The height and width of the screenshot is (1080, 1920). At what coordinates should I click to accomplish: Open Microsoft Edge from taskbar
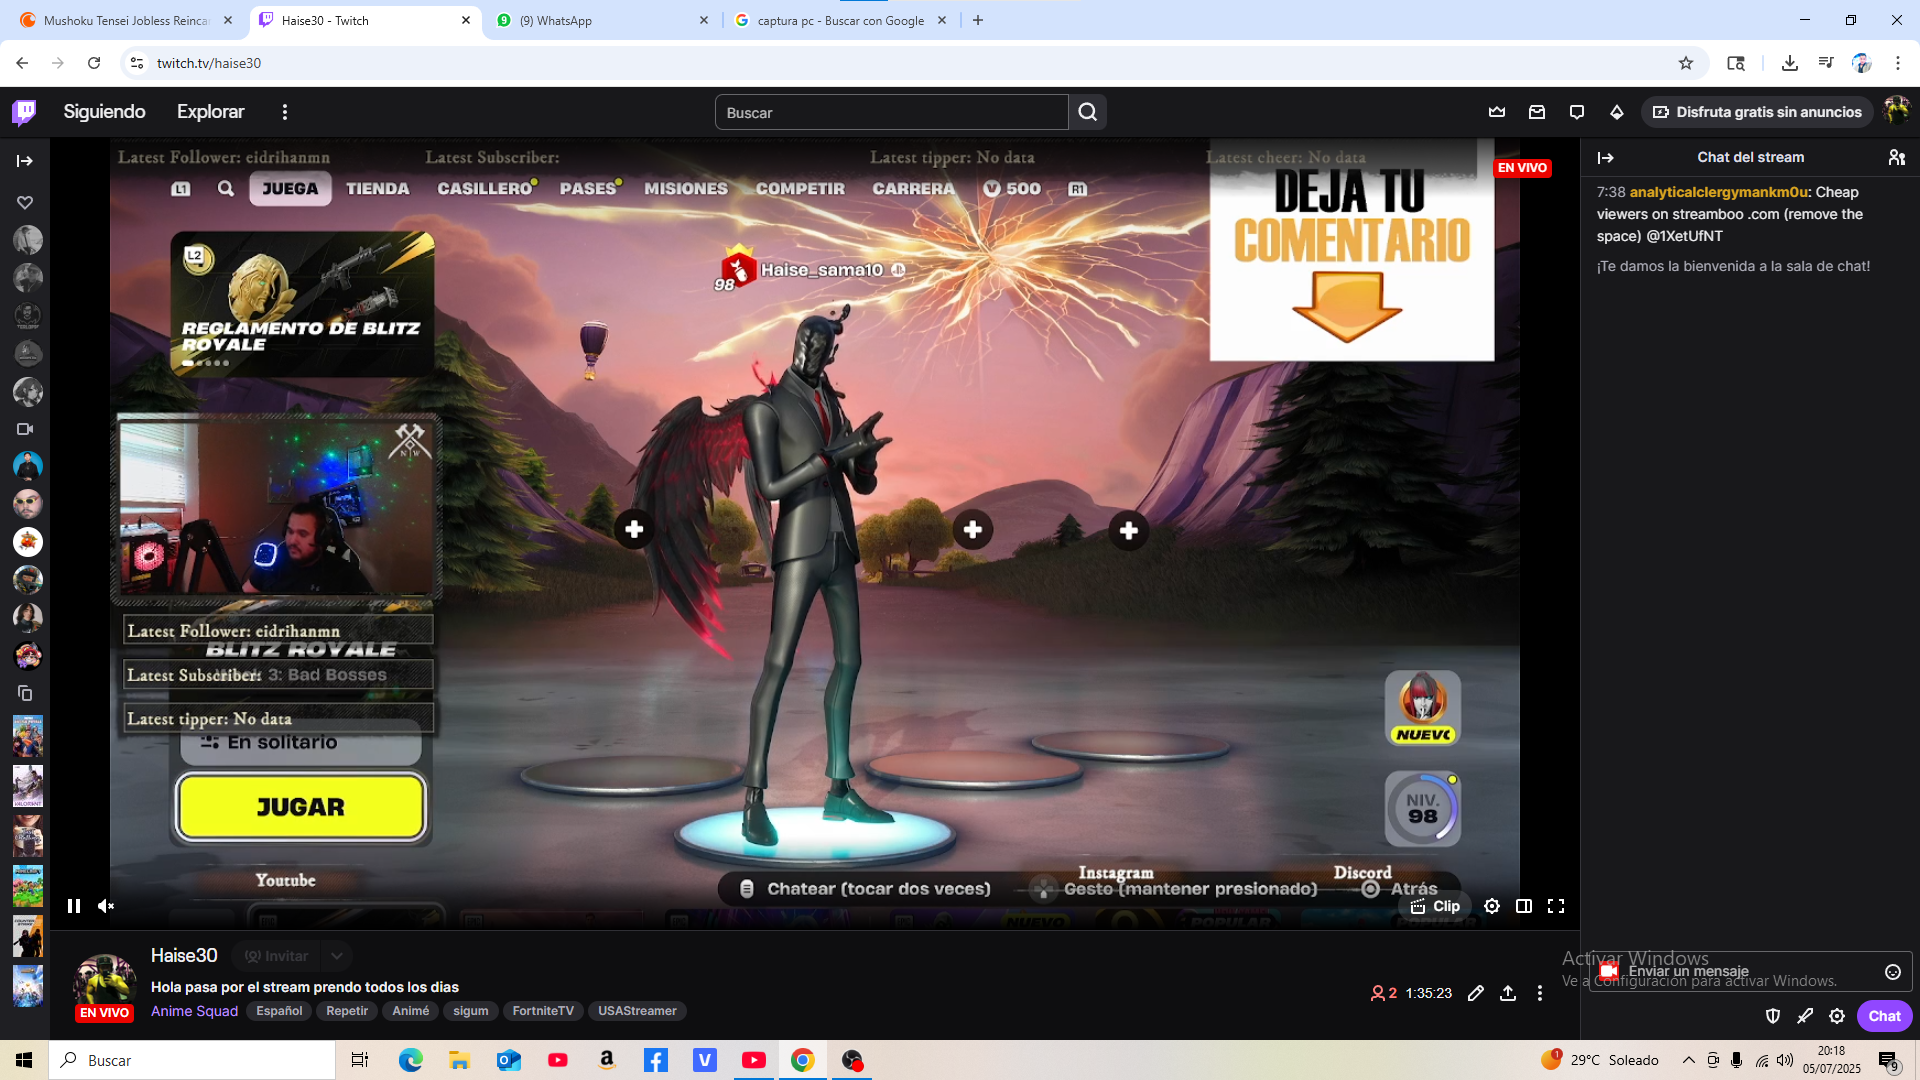point(411,1060)
